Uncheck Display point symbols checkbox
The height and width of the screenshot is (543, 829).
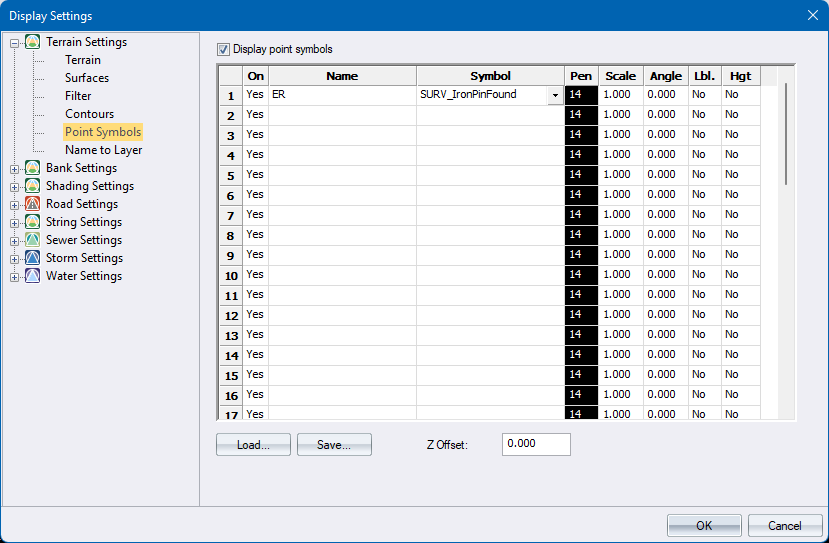(x=223, y=49)
